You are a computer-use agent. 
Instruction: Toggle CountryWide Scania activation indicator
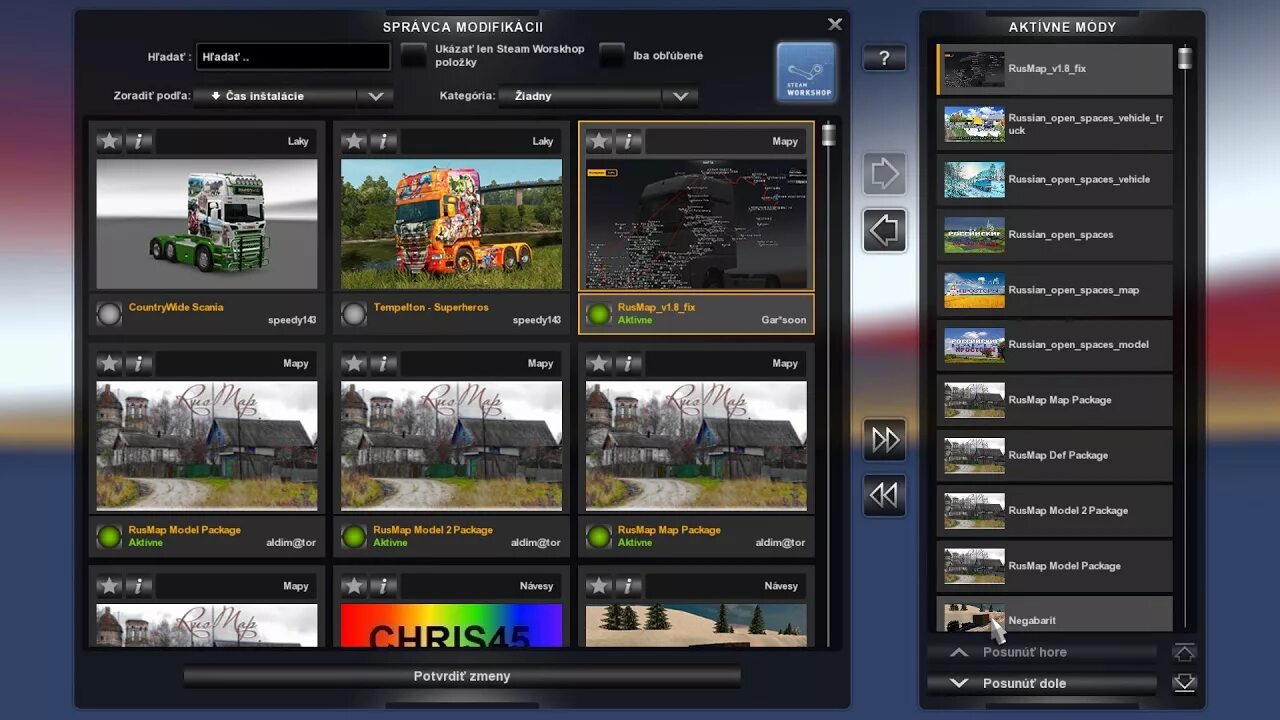109,314
